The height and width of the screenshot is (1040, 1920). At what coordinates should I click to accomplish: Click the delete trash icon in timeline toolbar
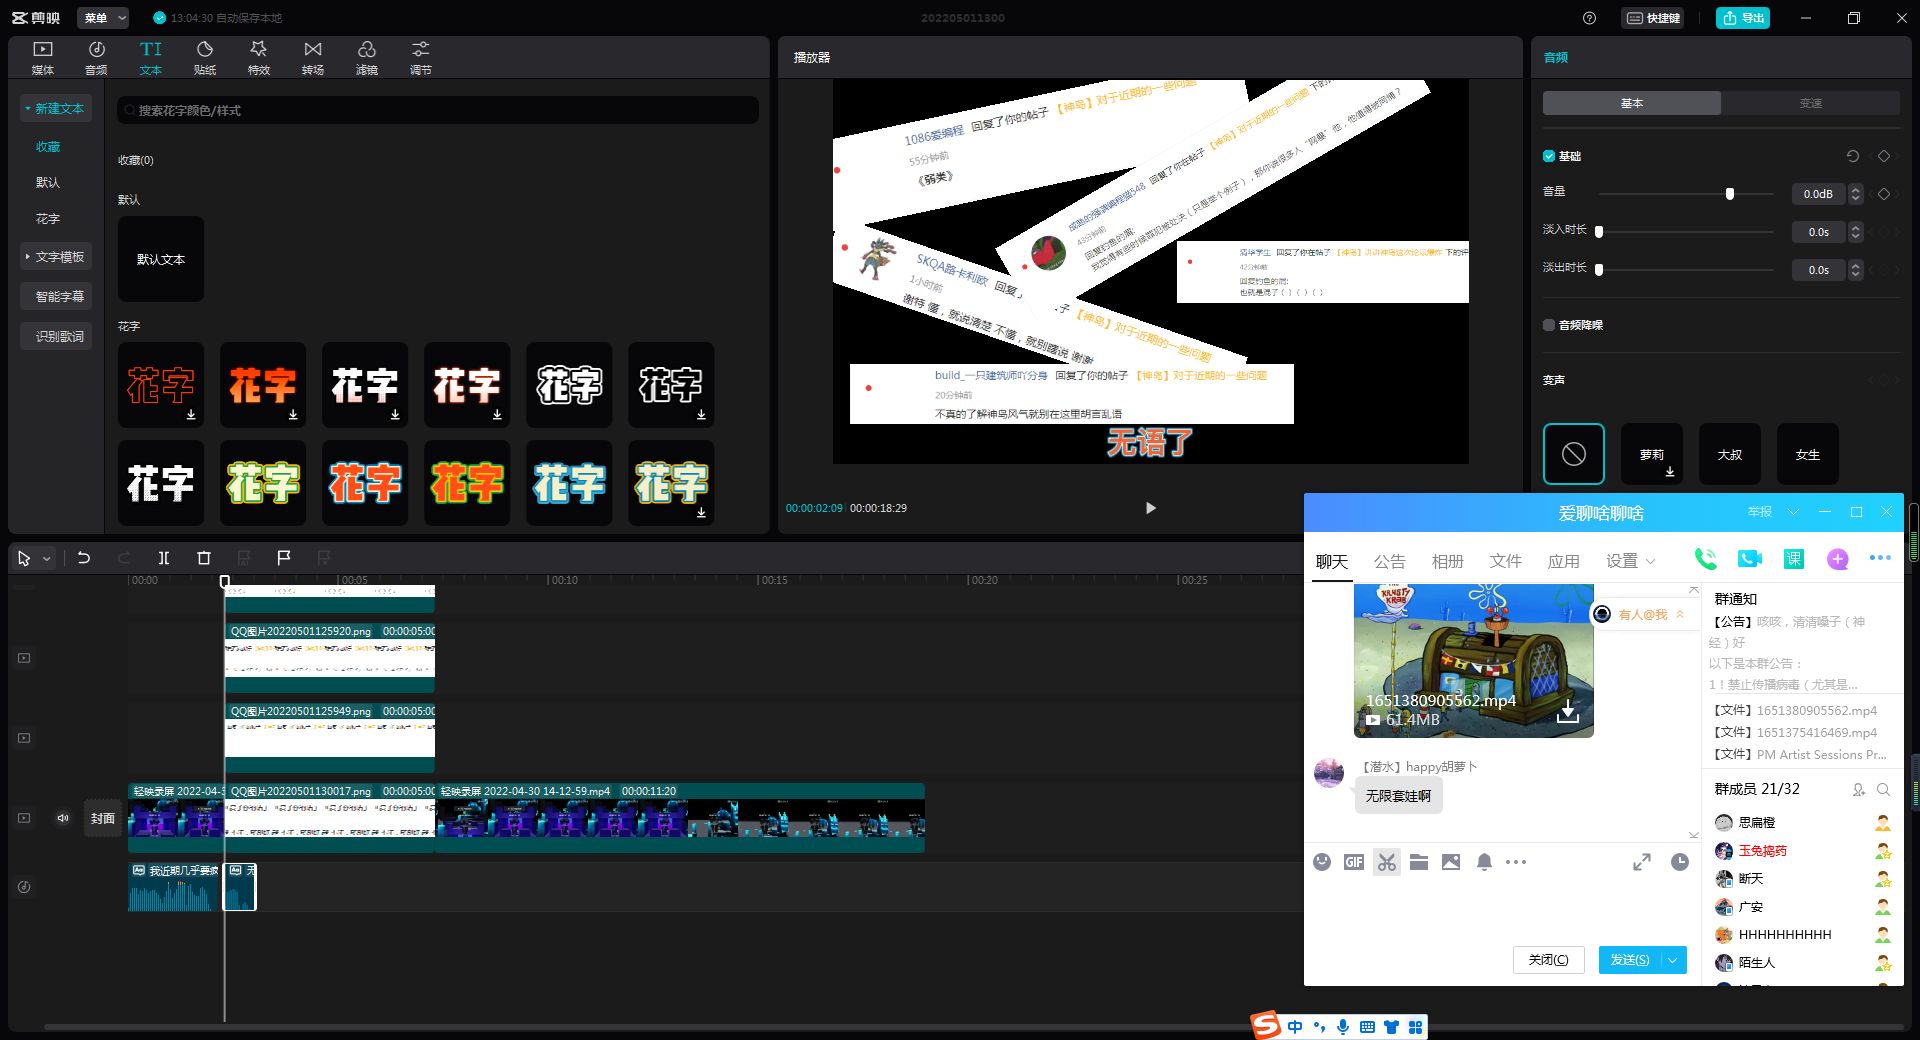[x=204, y=558]
